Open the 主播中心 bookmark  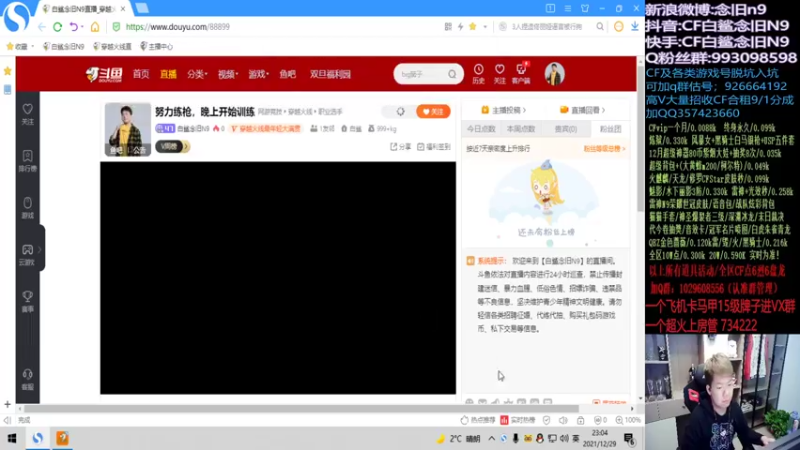coord(157,46)
